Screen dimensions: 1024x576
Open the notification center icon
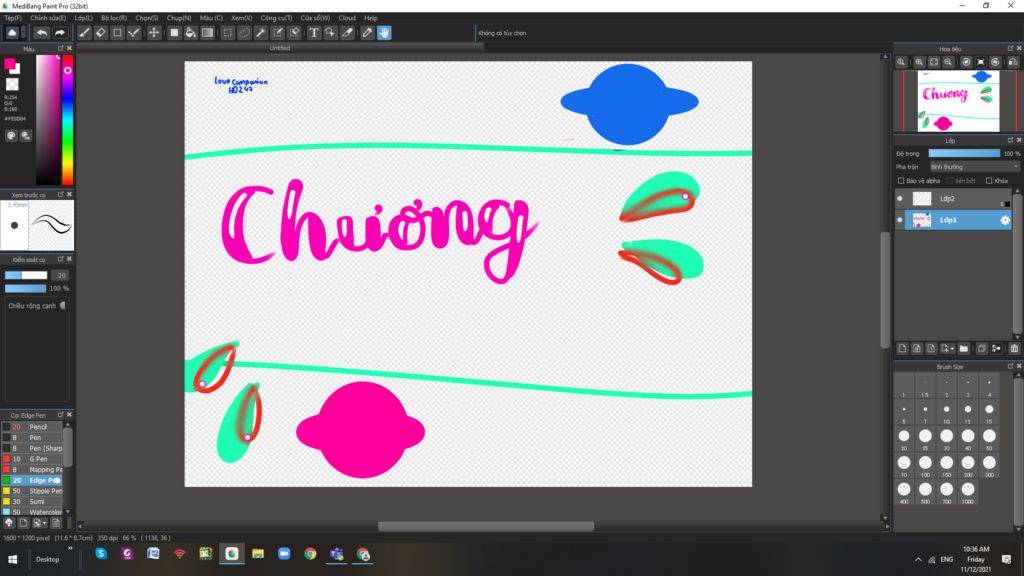tap(1006, 560)
